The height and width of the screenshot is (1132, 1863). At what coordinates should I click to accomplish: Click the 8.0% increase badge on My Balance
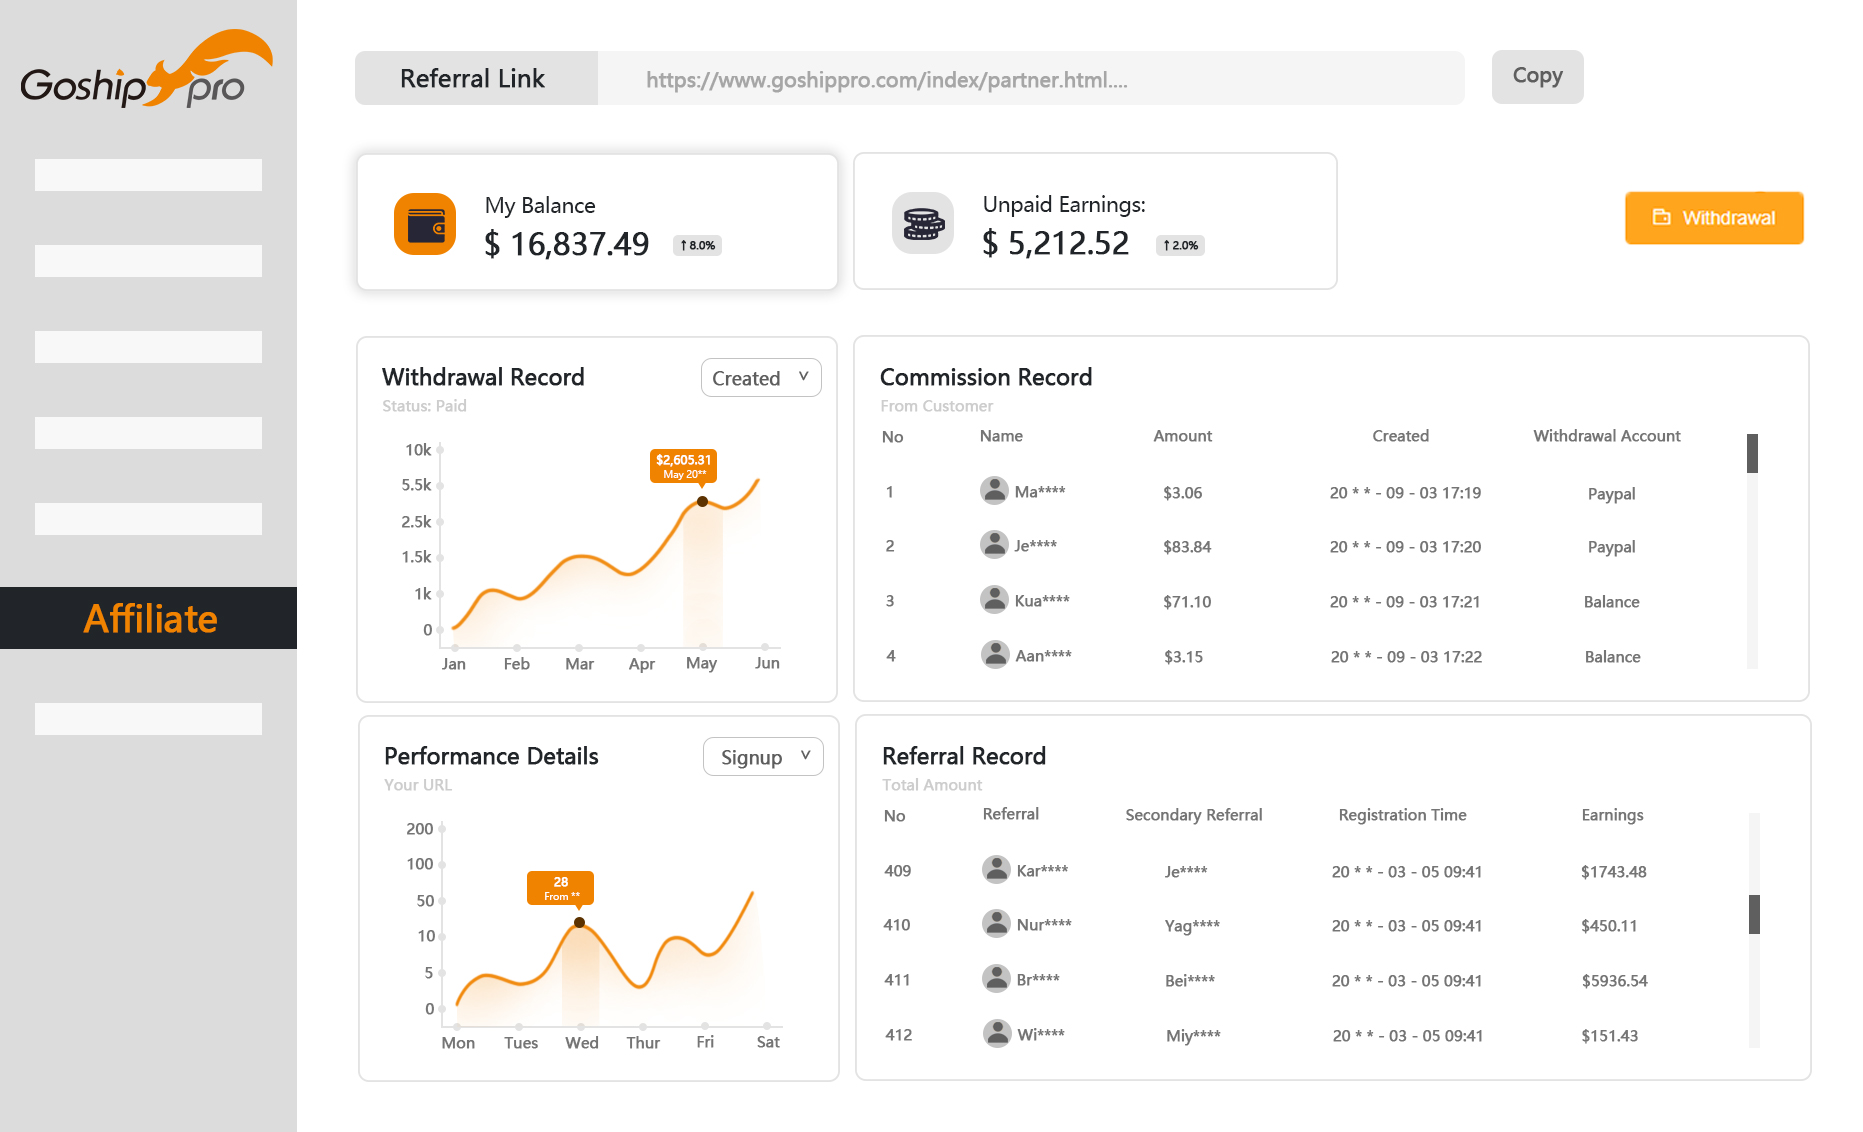(697, 245)
